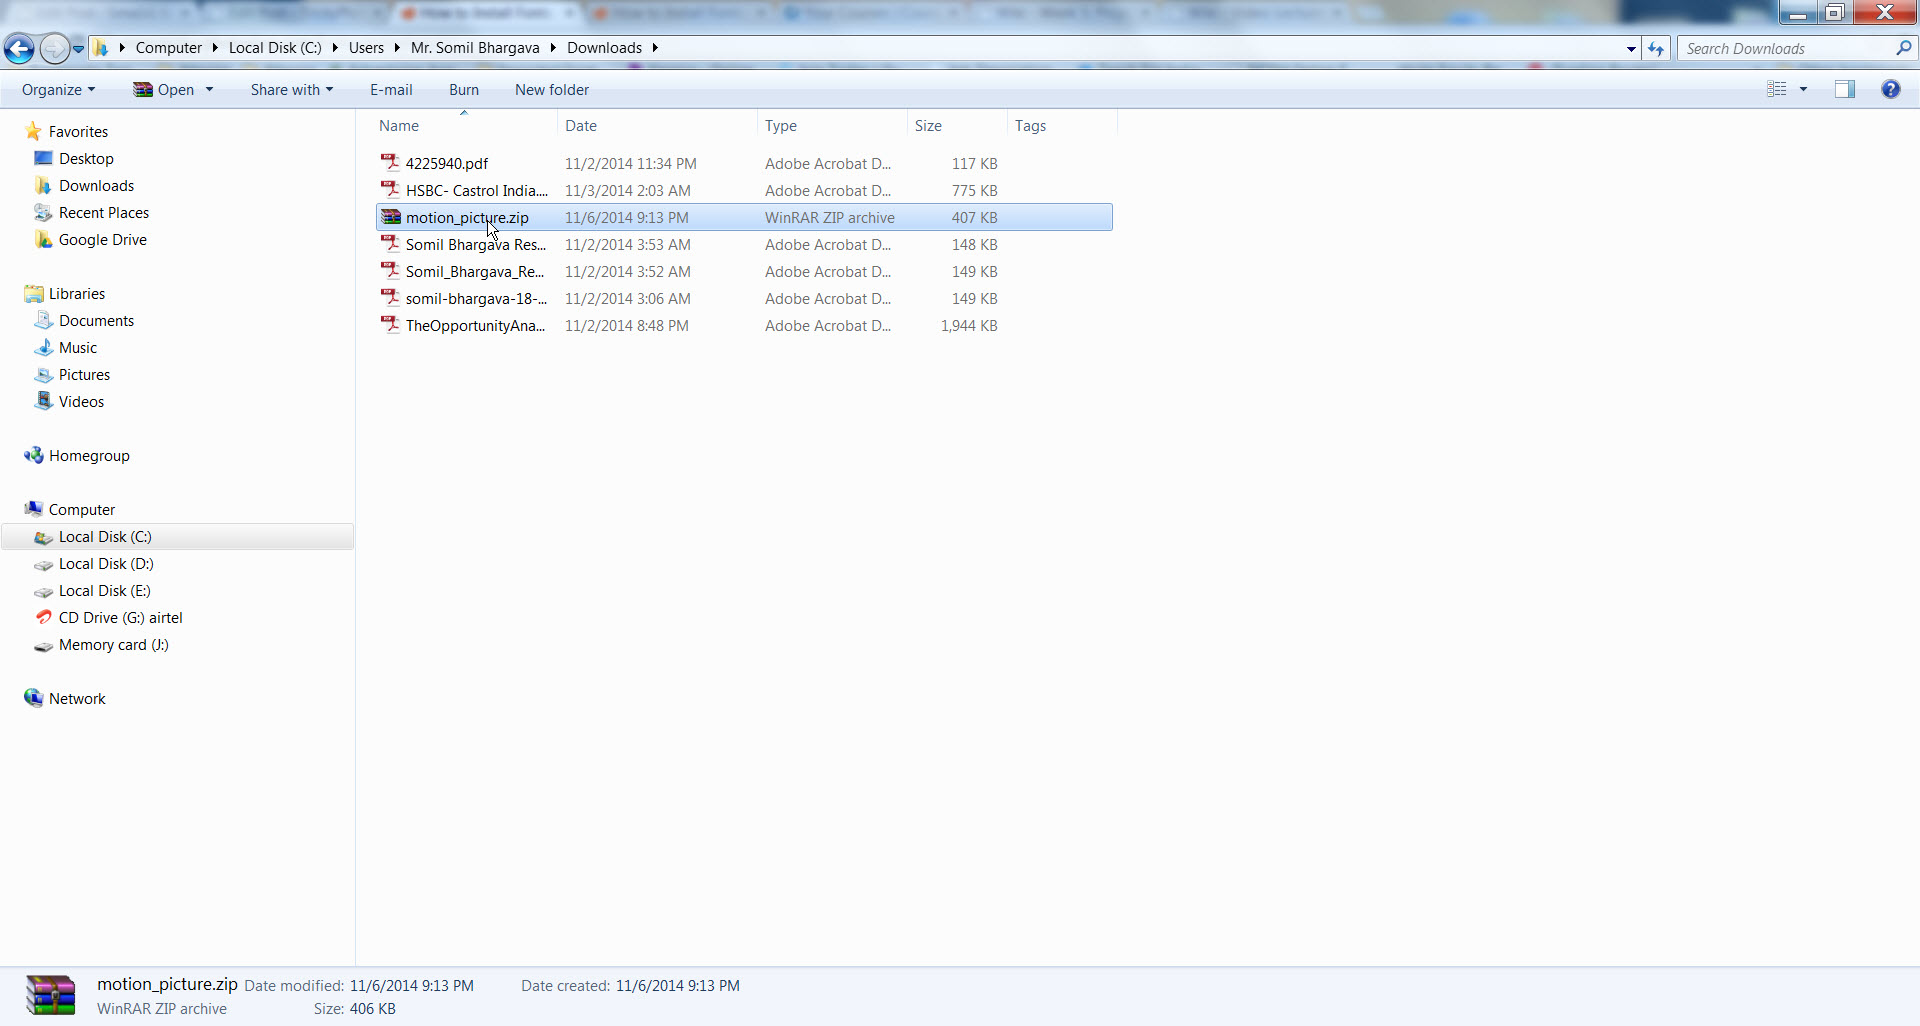Open the view options dropdown arrow
Viewport: 1920px width, 1026px height.
tap(1804, 89)
